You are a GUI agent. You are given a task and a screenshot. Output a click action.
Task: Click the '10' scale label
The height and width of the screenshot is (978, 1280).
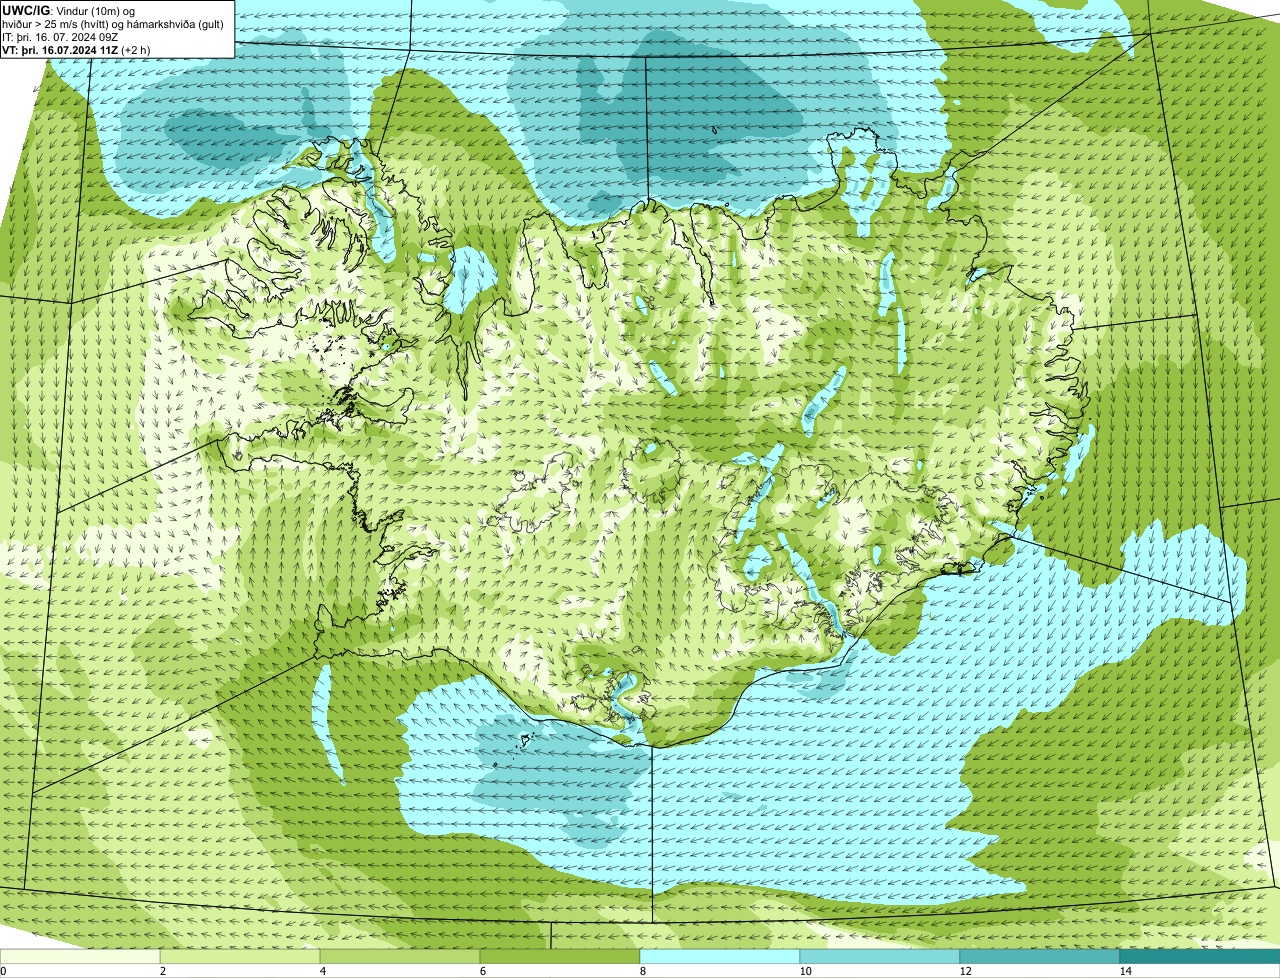pyautogui.click(x=805, y=971)
